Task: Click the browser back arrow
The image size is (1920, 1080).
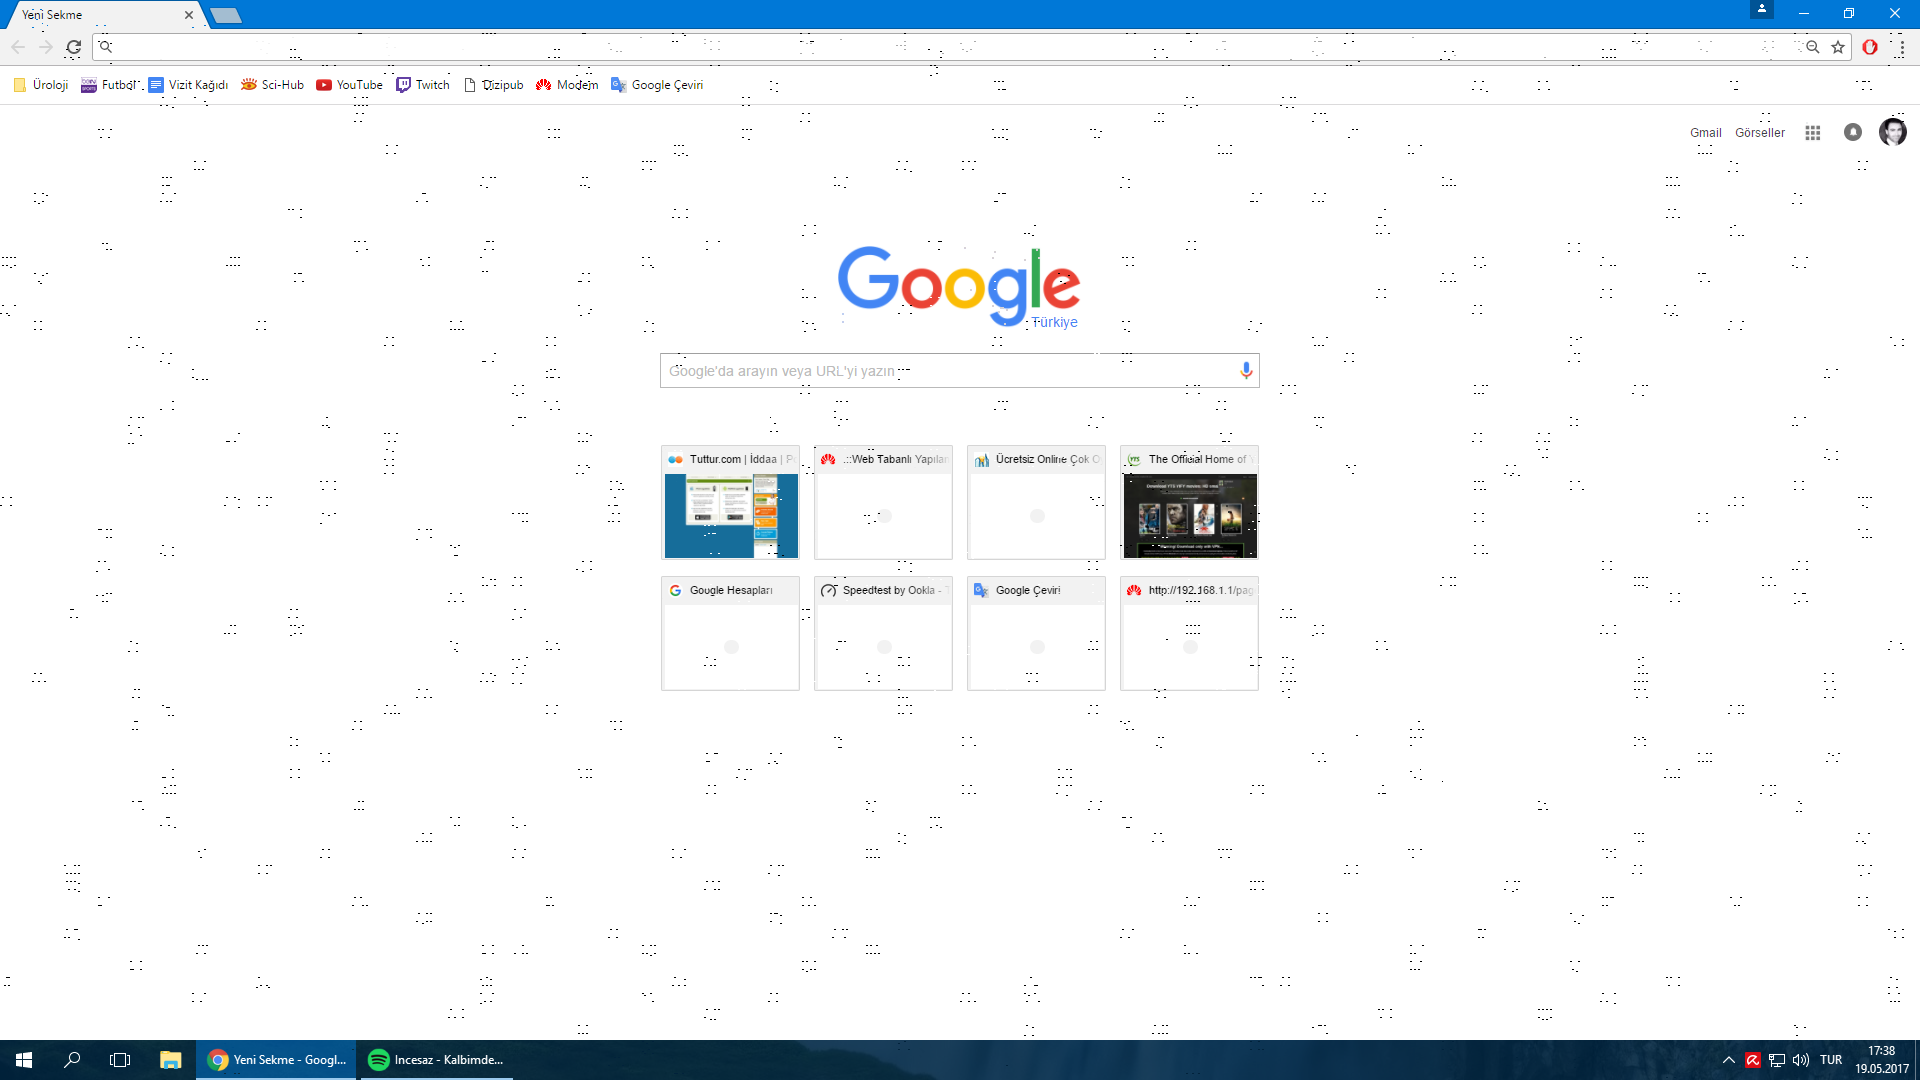Action: point(18,47)
